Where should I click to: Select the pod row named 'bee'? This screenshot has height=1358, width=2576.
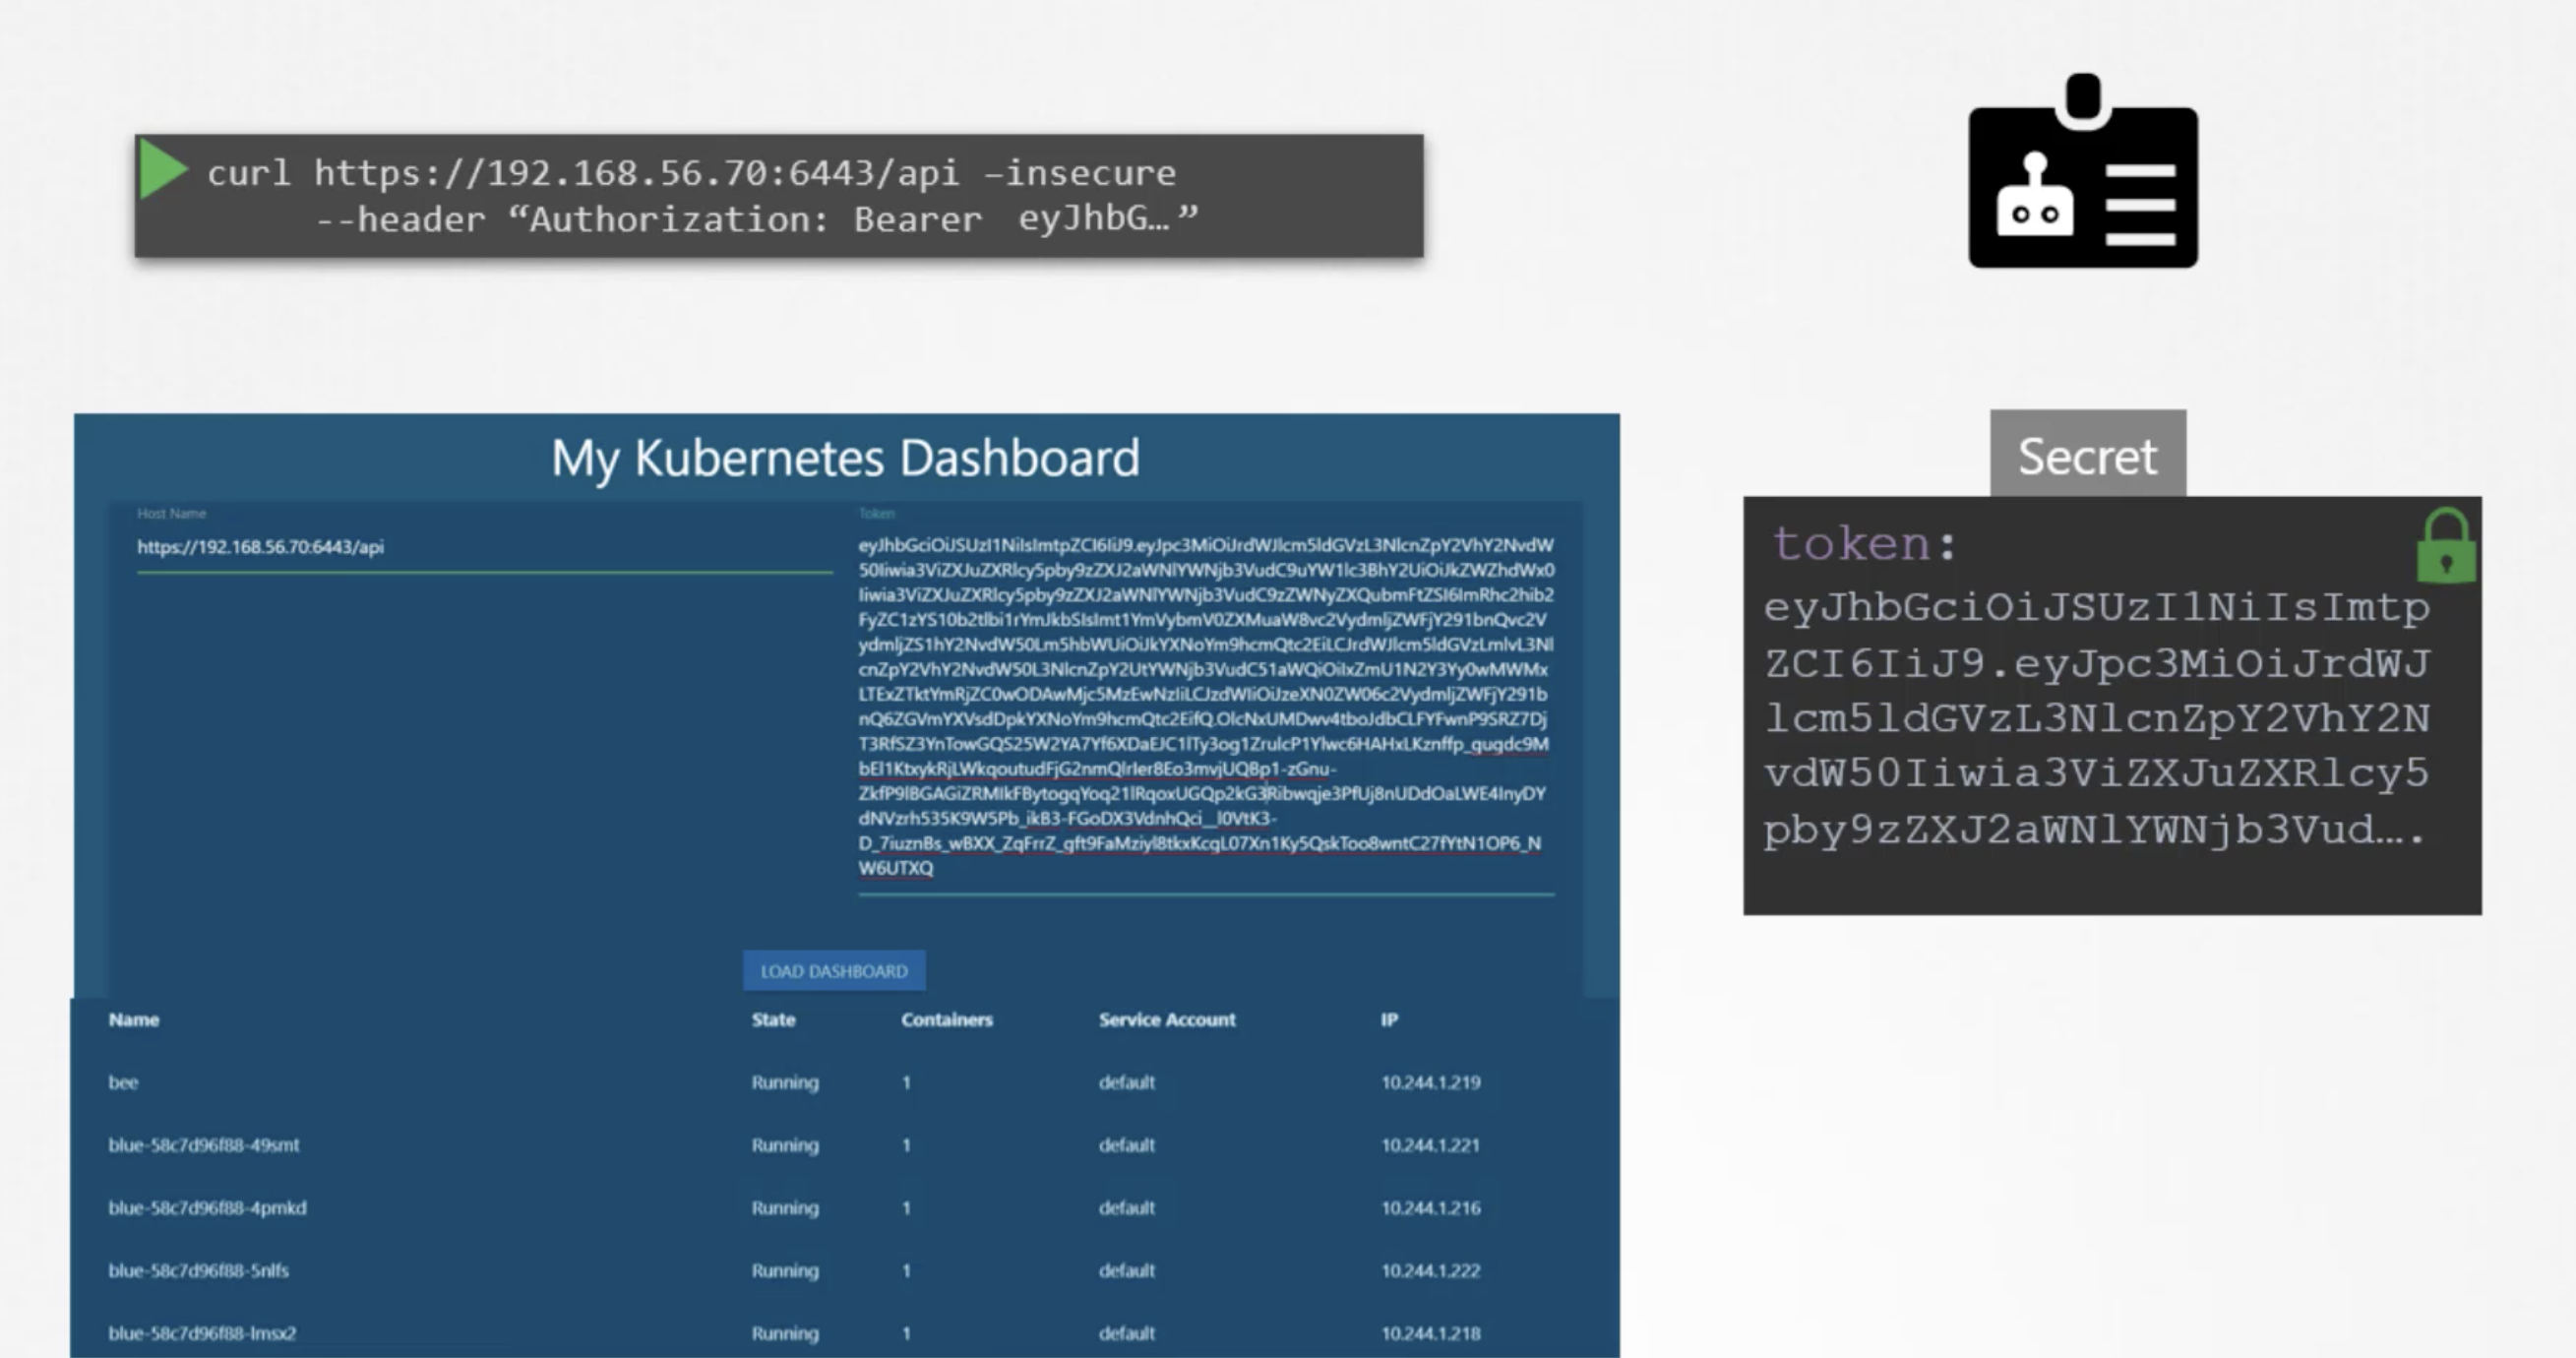pos(844,1083)
